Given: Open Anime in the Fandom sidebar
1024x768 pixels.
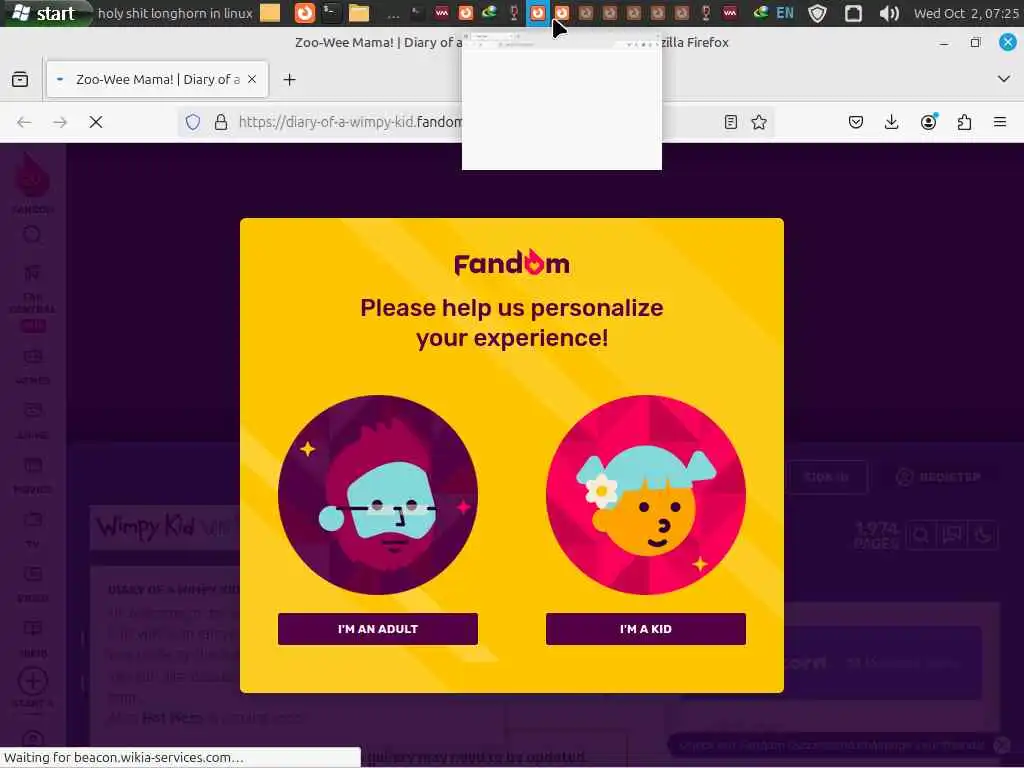Looking at the screenshot, I should (33, 421).
